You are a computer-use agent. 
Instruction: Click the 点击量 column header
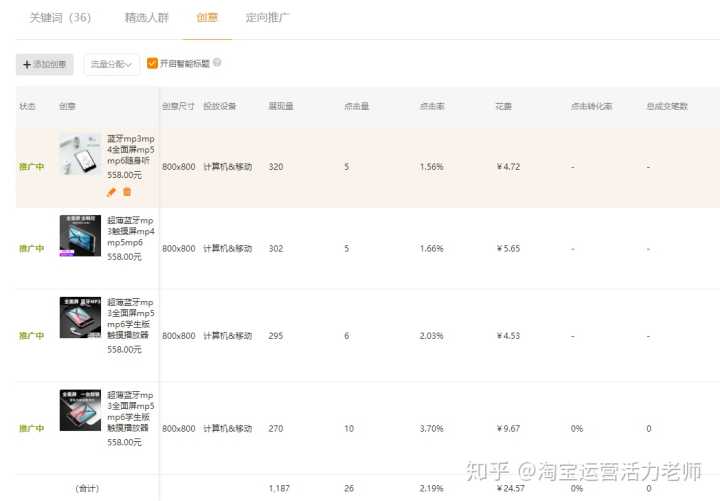(x=357, y=106)
